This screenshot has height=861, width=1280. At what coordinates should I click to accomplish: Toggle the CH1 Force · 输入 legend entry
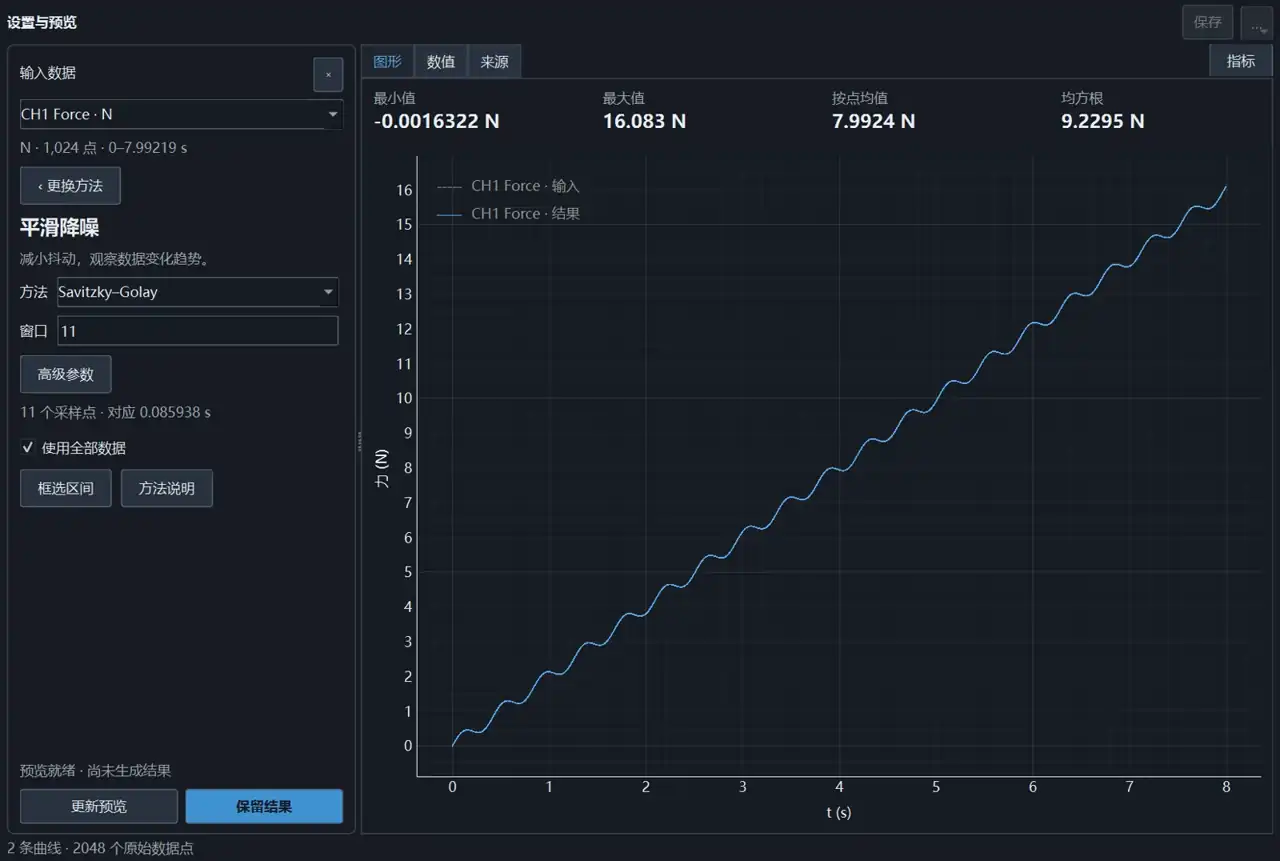508,186
